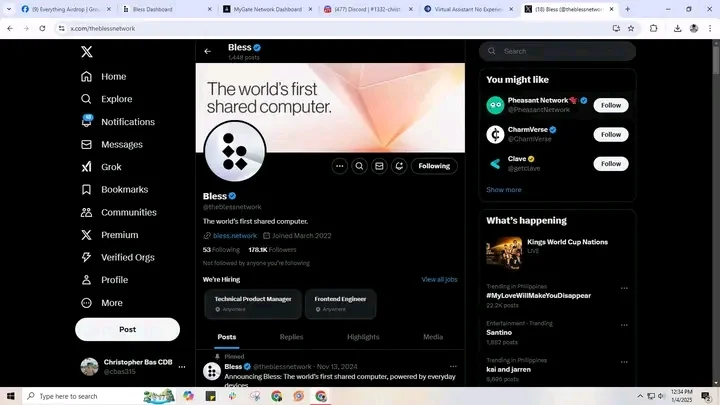Open the browser extensions puzzle icon
720x405 pixels.
click(x=653, y=28)
